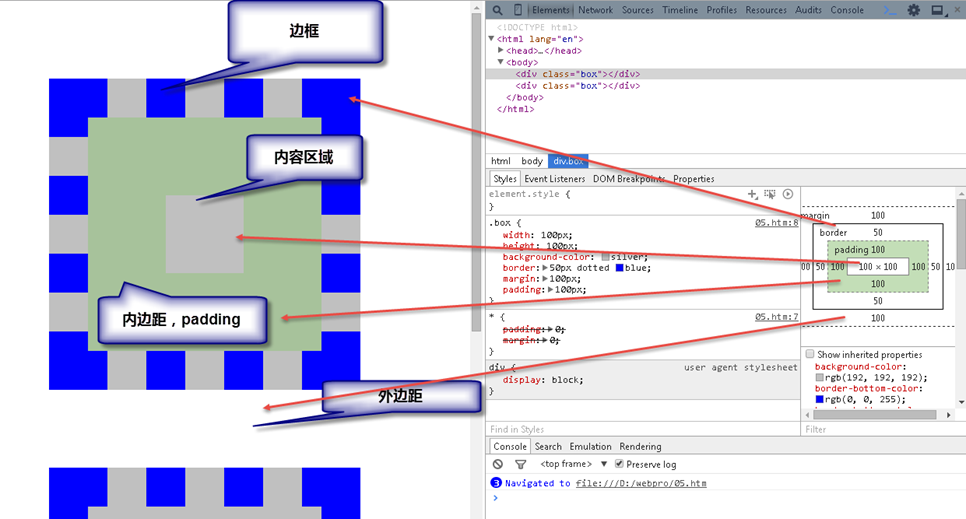Click the body breadcrumb item
Screen dimensions: 966x519
532,161
